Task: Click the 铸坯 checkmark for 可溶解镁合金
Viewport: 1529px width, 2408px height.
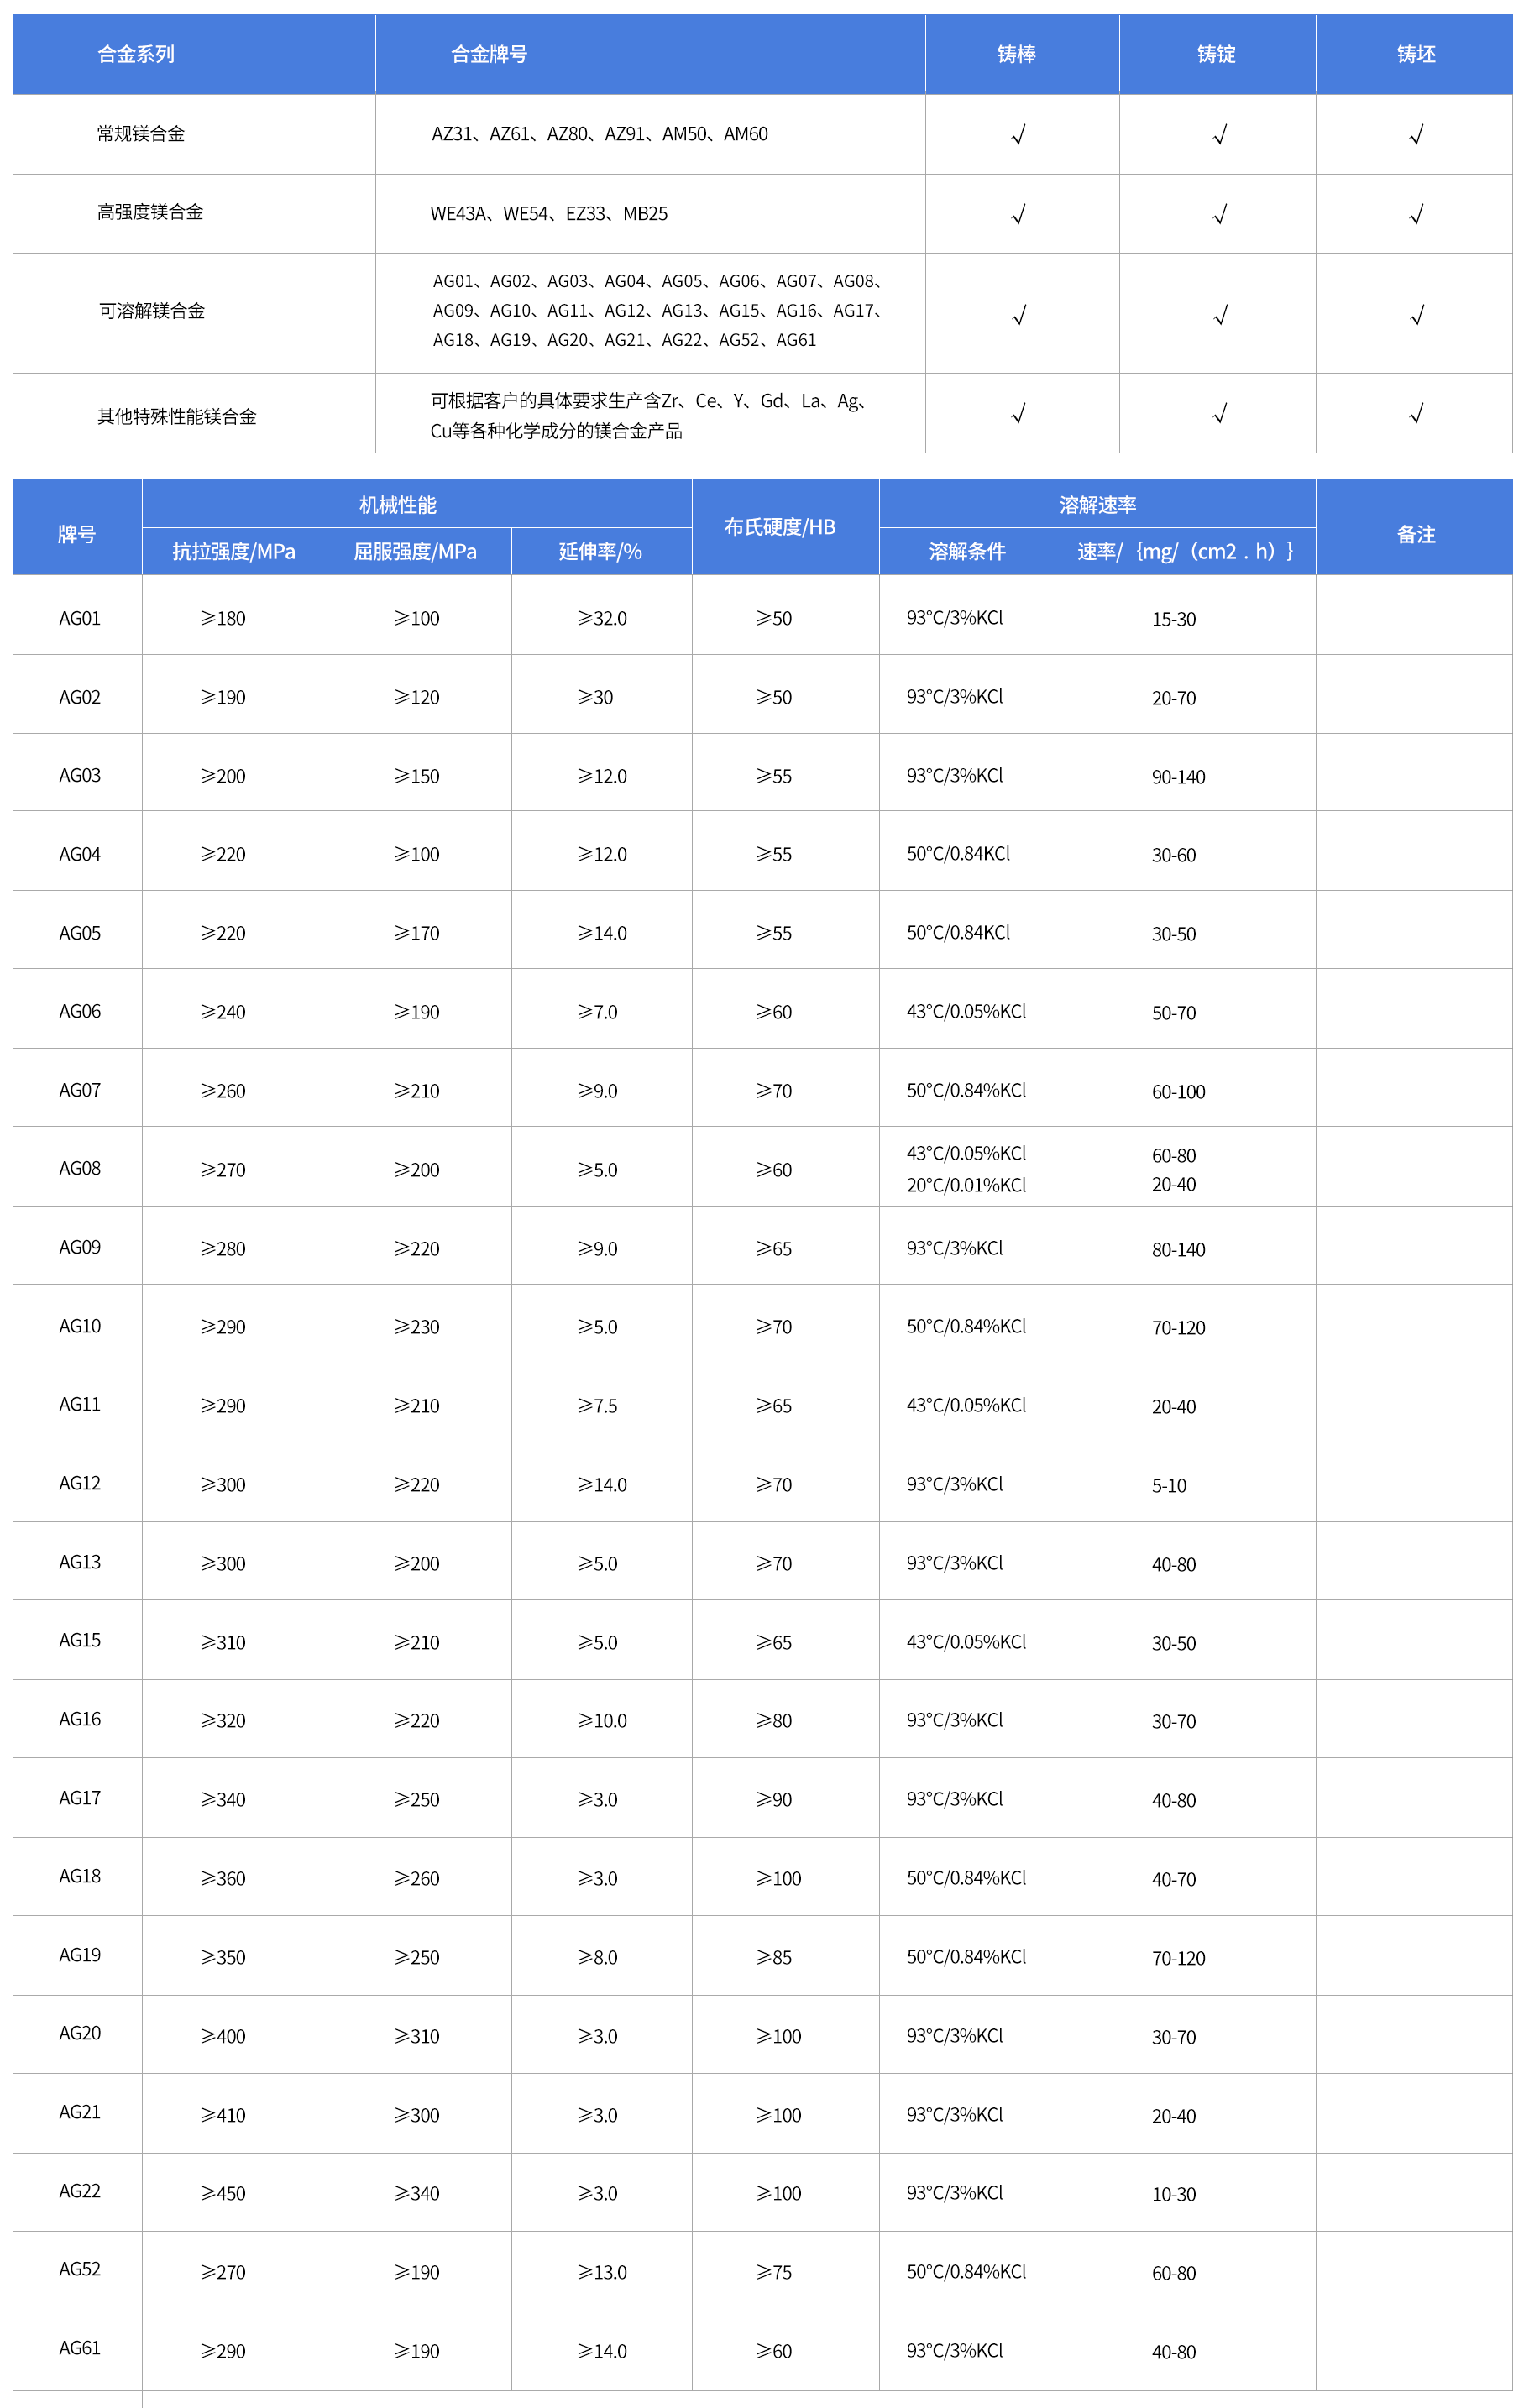Action: tap(1416, 316)
